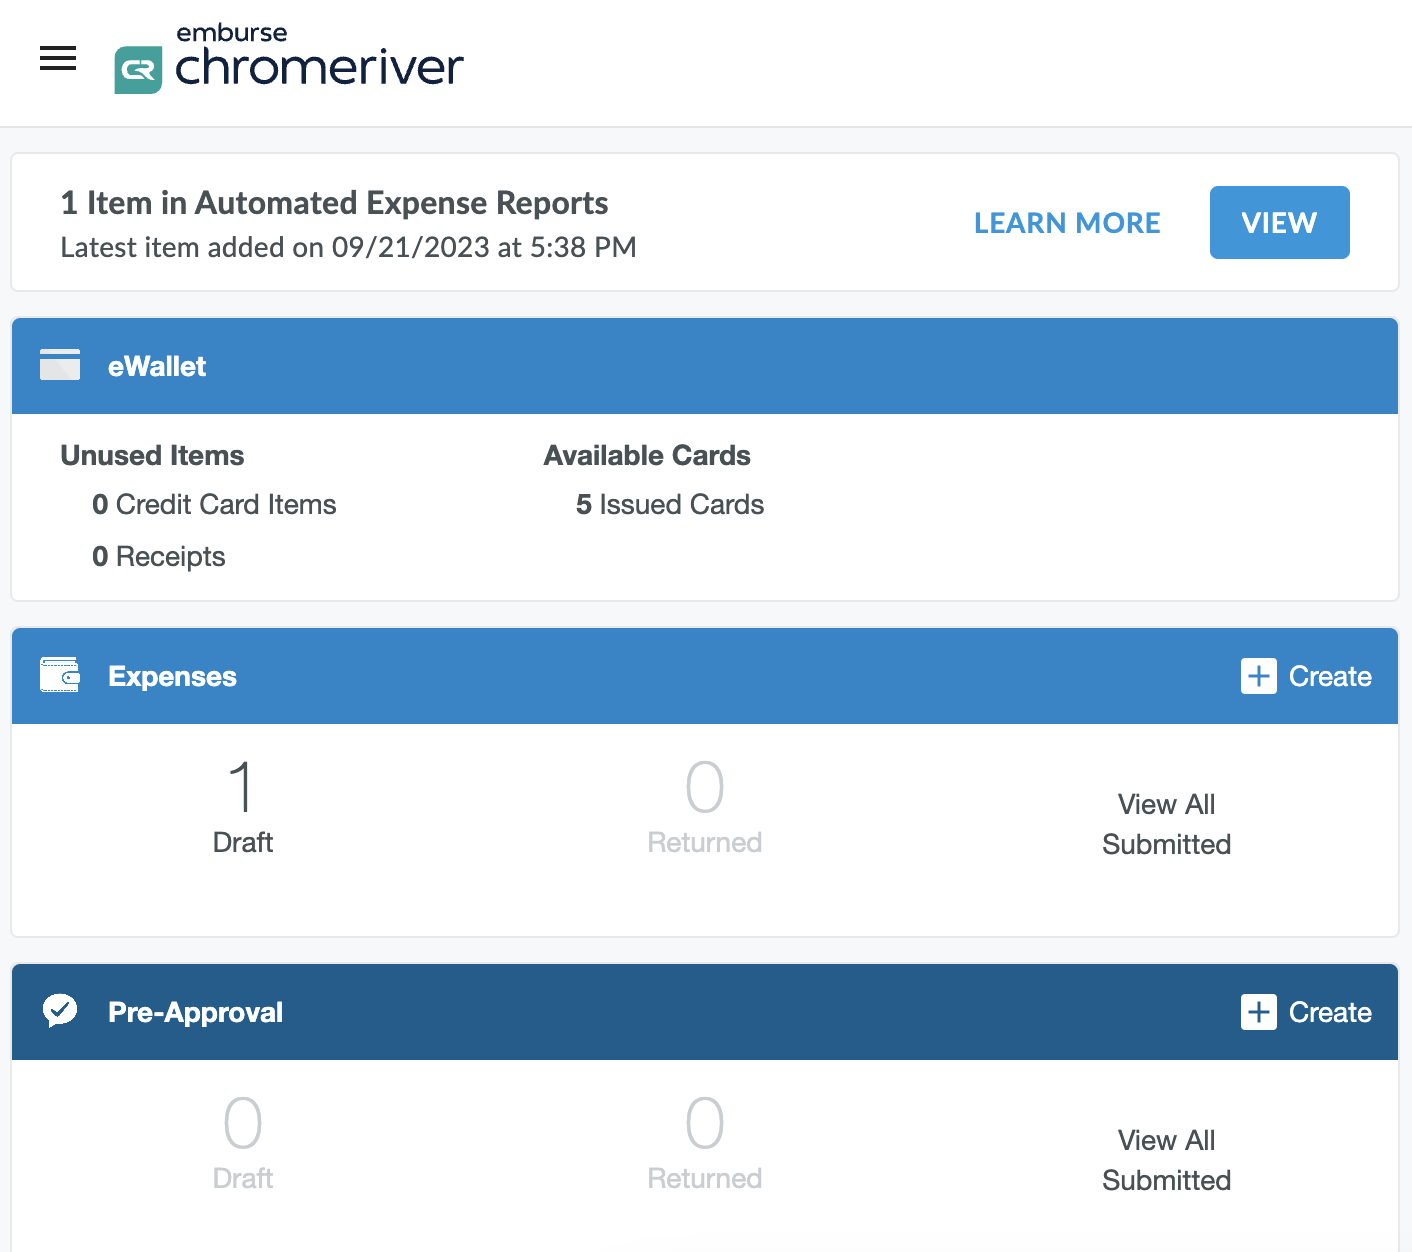The height and width of the screenshot is (1252, 1412).
Task: Open the eWallet section header
Action: pyautogui.click(x=157, y=367)
